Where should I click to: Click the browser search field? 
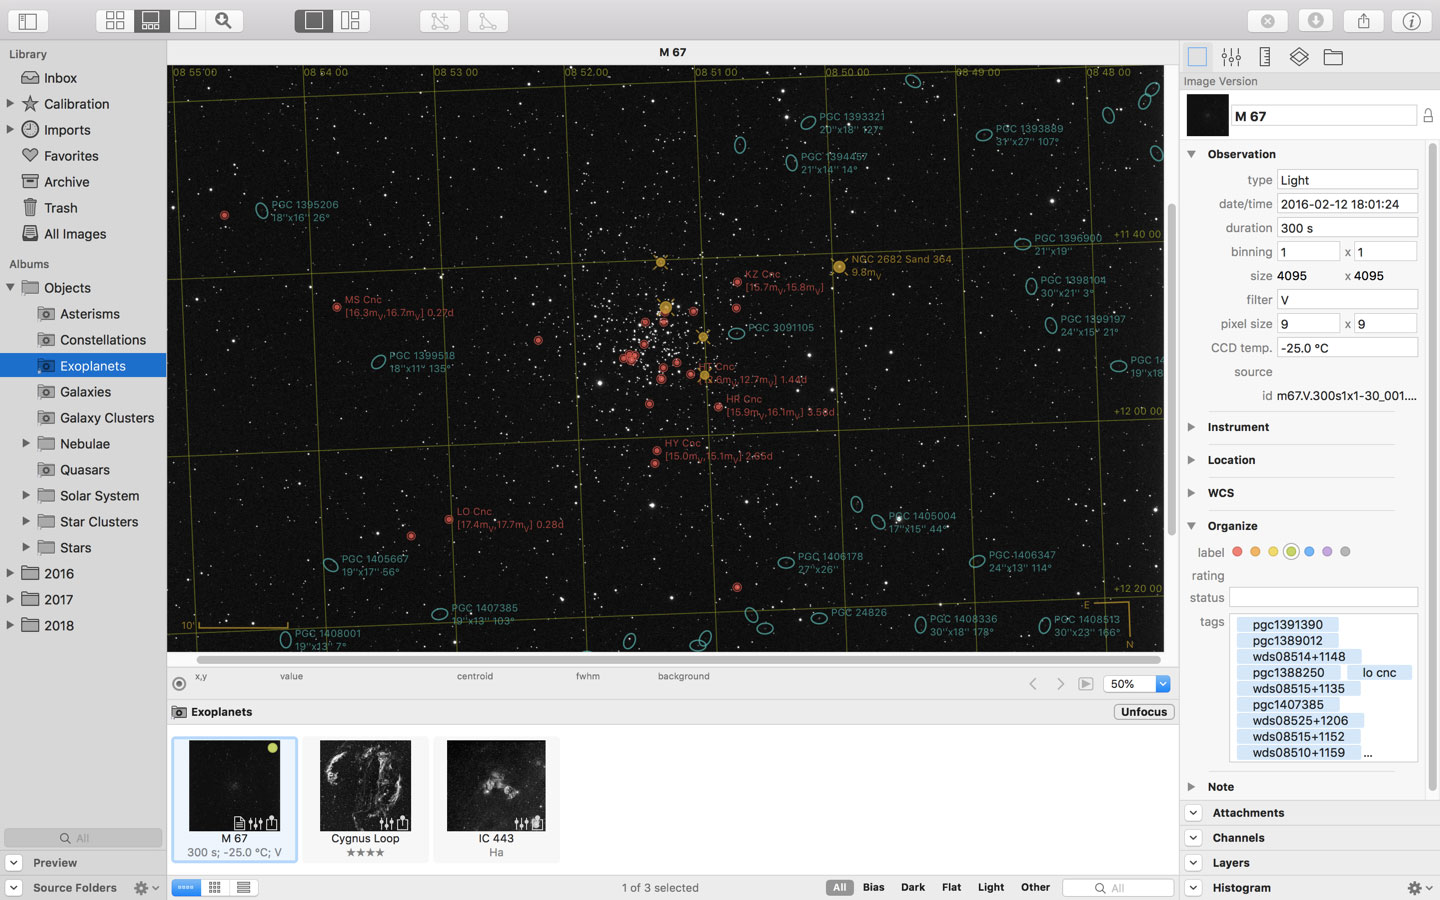[1118, 888]
